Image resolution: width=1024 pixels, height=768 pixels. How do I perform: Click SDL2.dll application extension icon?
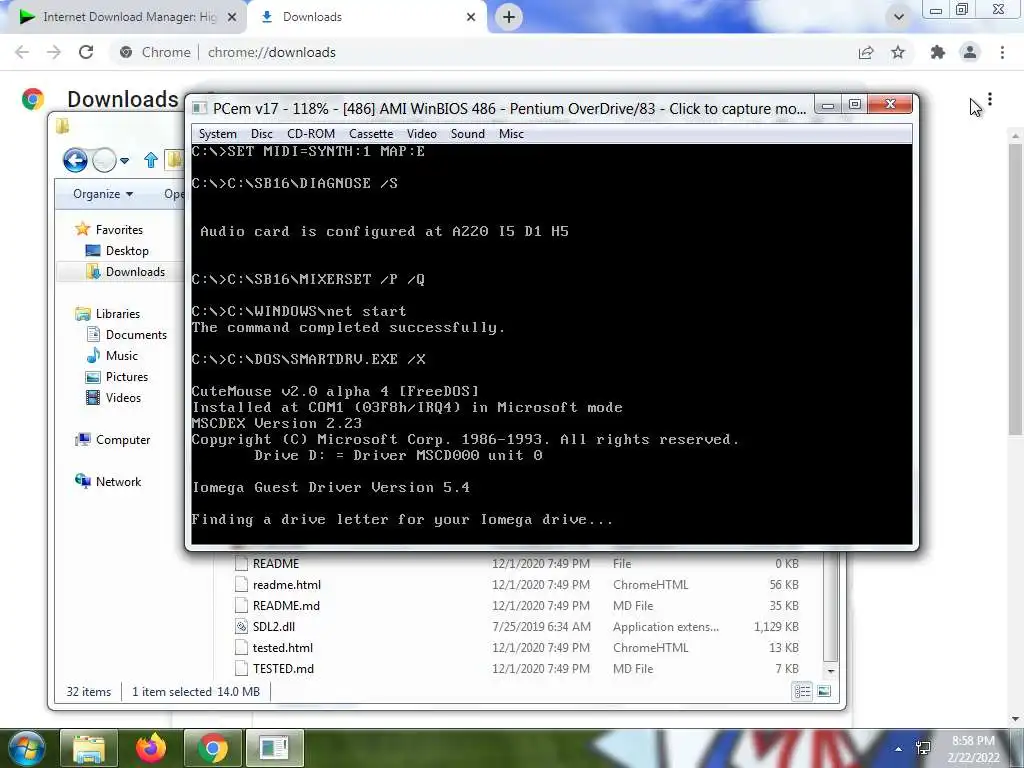point(242,626)
